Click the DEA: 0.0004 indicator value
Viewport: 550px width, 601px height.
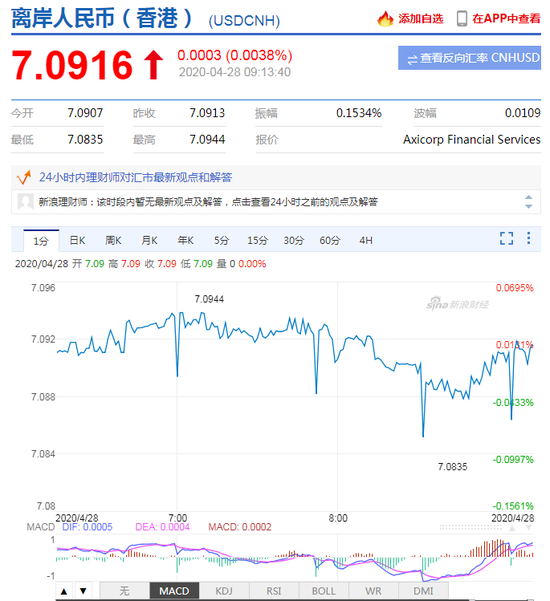coord(162,527)
